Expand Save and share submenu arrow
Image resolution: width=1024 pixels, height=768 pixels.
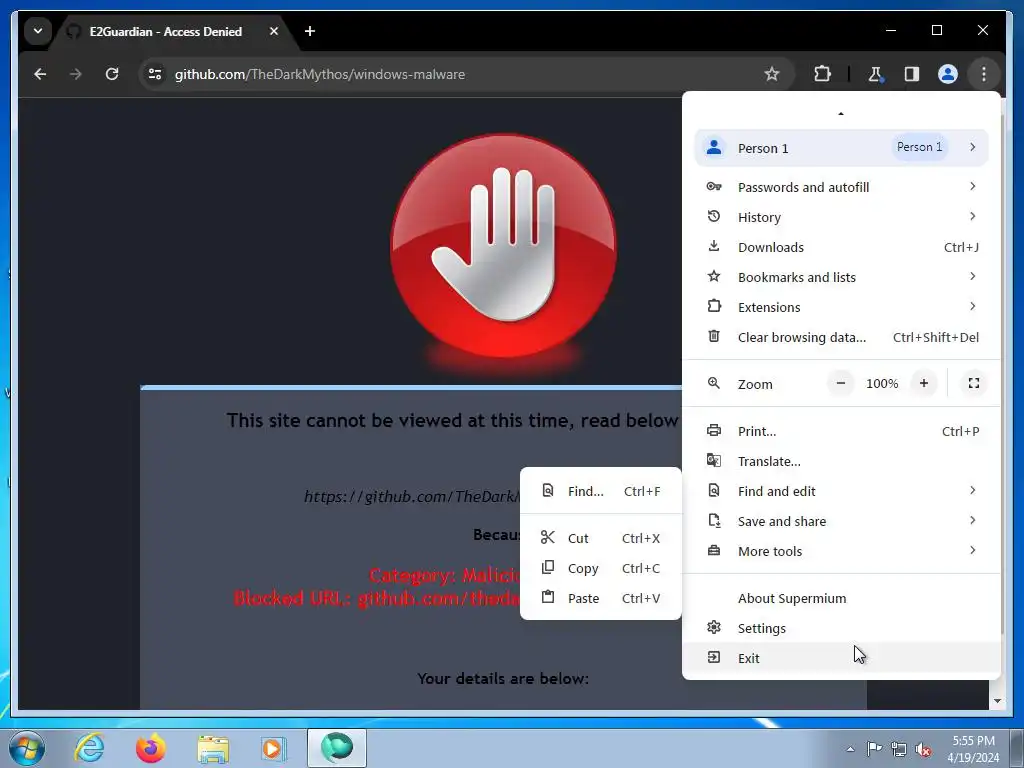(972, 520)
